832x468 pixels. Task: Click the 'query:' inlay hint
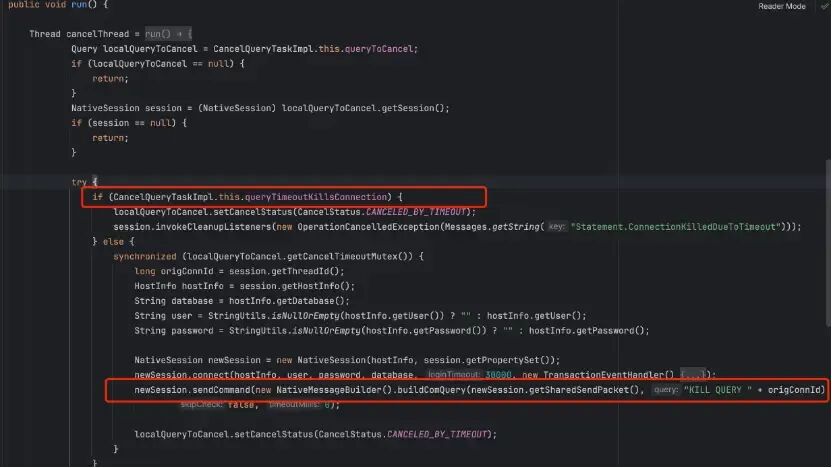(x=665, y=389)
